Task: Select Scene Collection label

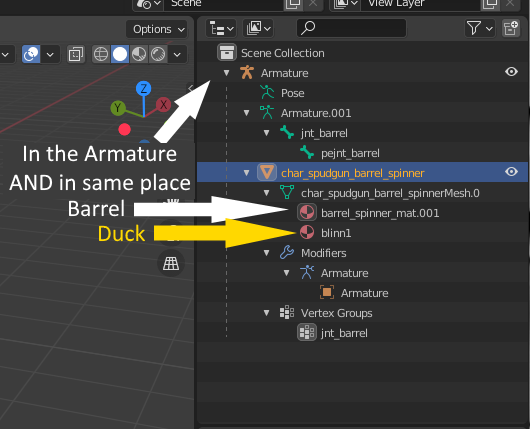Action: pos(283,53)
